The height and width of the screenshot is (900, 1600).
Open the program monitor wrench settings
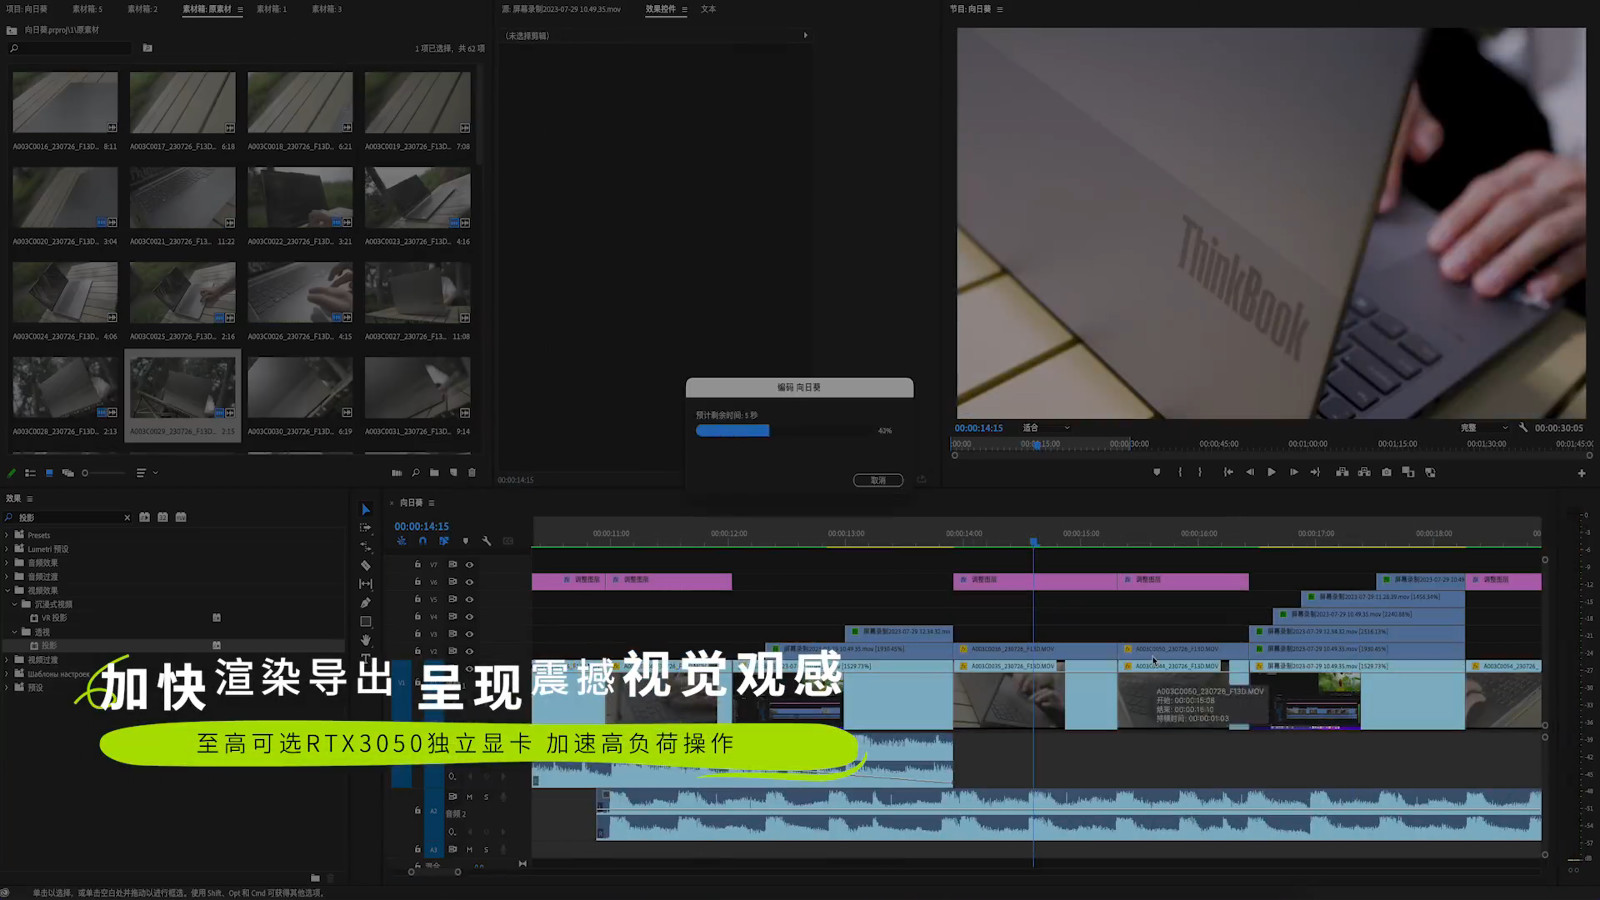[x=1523, y=427]
